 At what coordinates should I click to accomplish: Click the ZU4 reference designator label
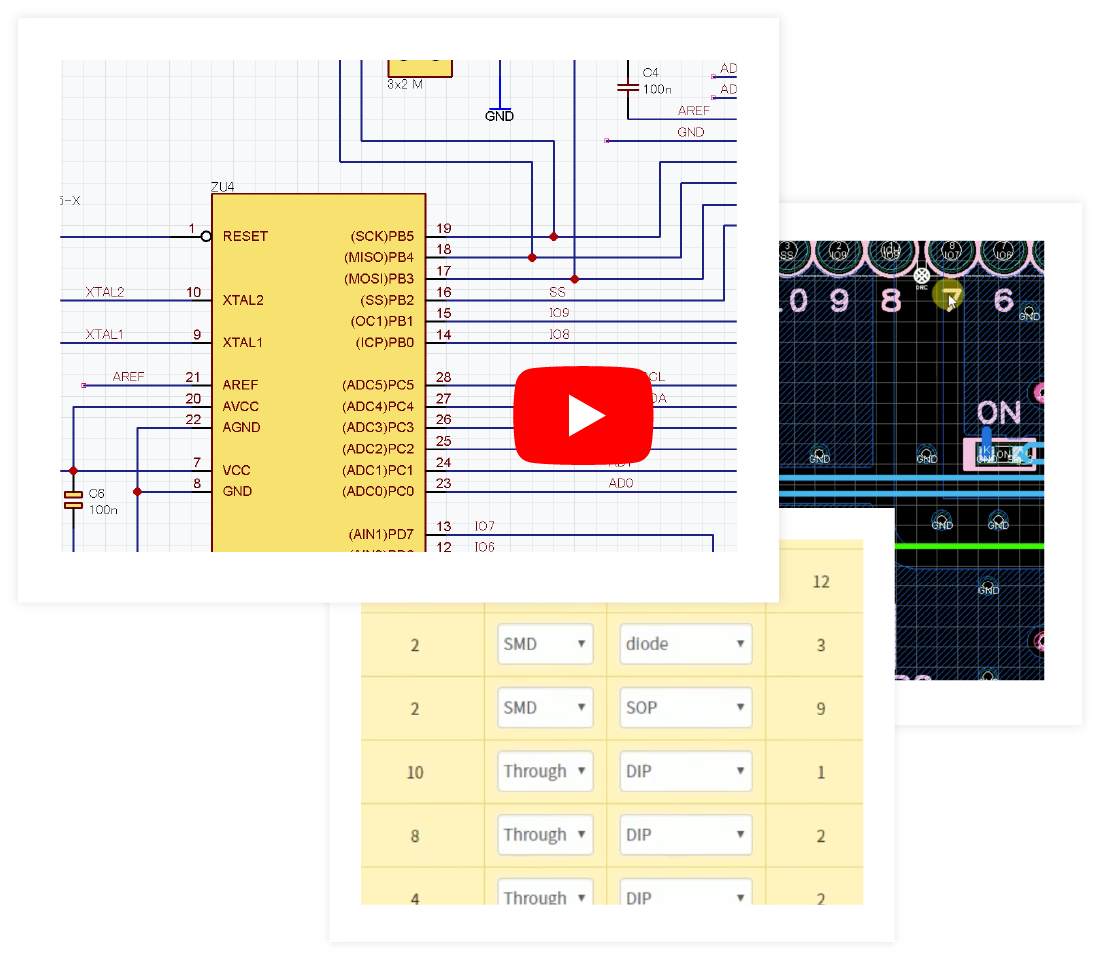tap(222, 188)
